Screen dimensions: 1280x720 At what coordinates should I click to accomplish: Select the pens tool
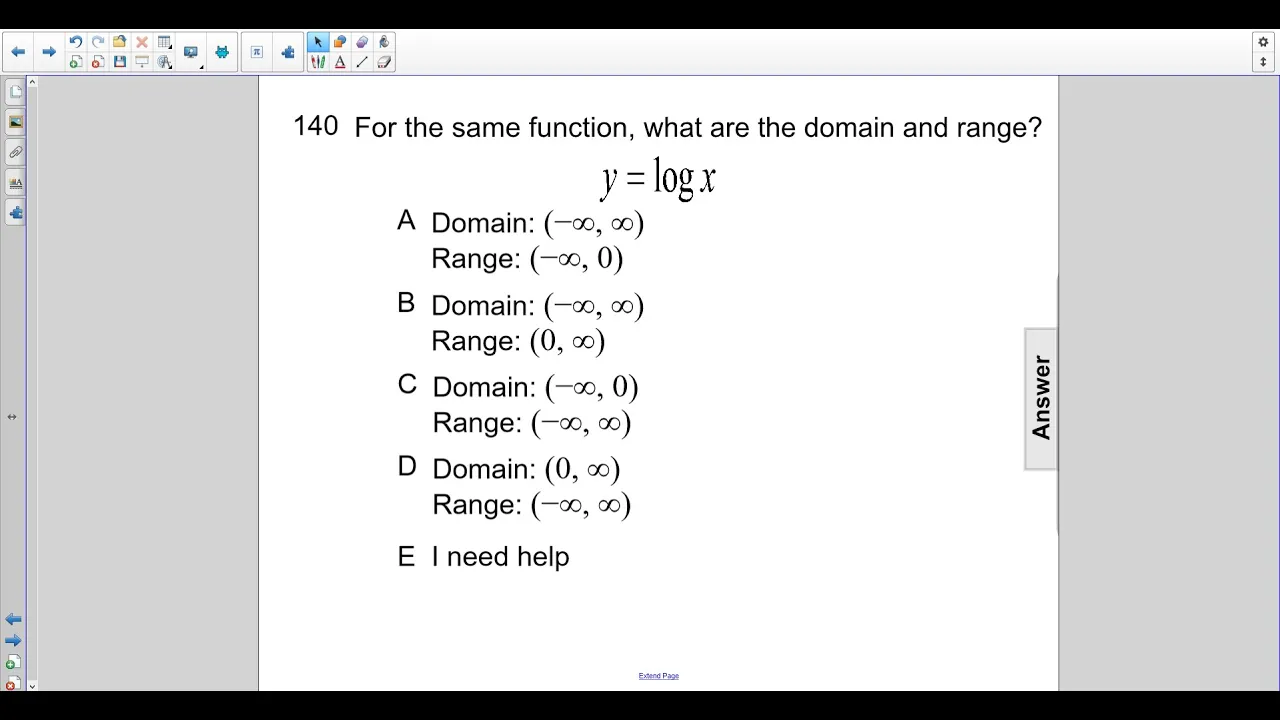318,62
